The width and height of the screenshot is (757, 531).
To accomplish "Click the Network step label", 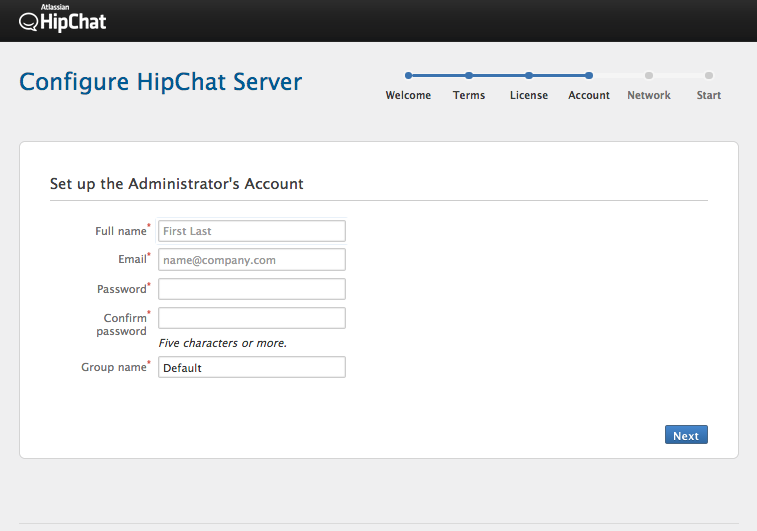I will click(x=649, y=95).
